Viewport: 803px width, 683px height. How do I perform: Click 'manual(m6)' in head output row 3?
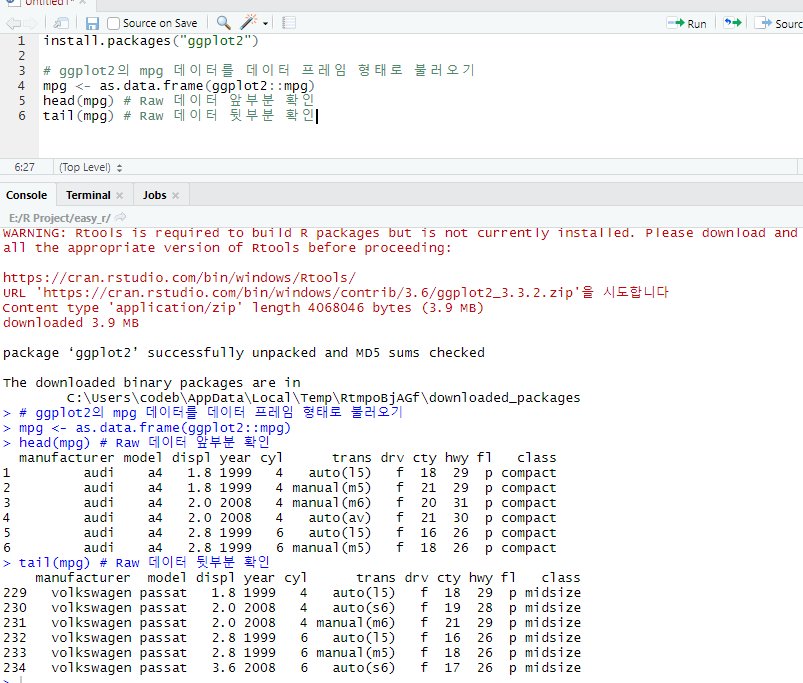coord(331,503)
